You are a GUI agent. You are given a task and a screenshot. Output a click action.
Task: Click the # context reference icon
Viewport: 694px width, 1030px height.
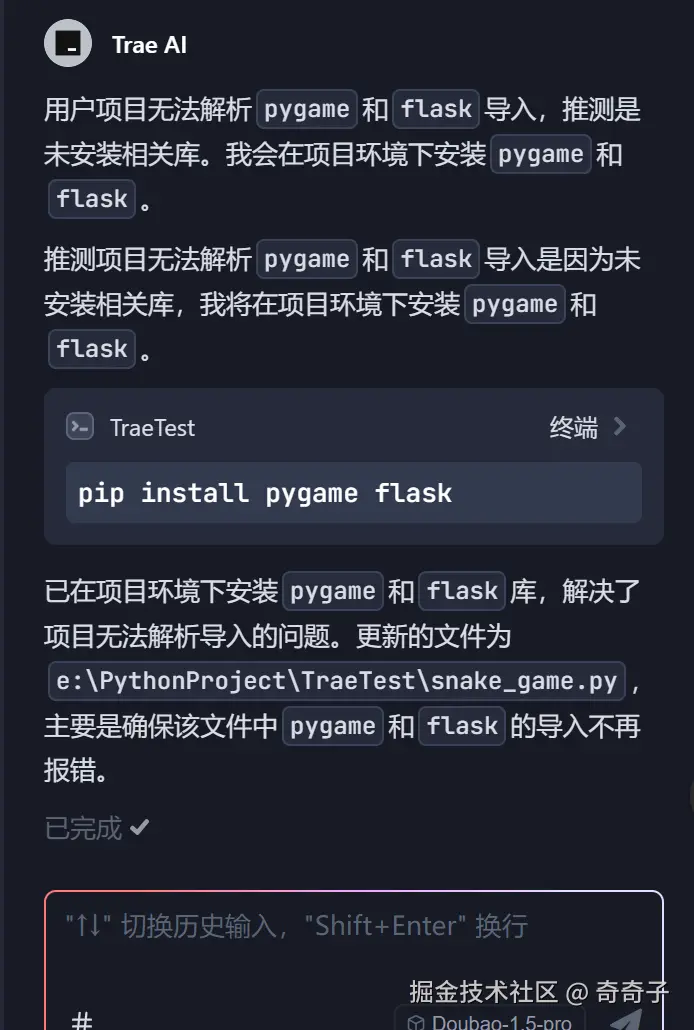[x=82, y=1020]
